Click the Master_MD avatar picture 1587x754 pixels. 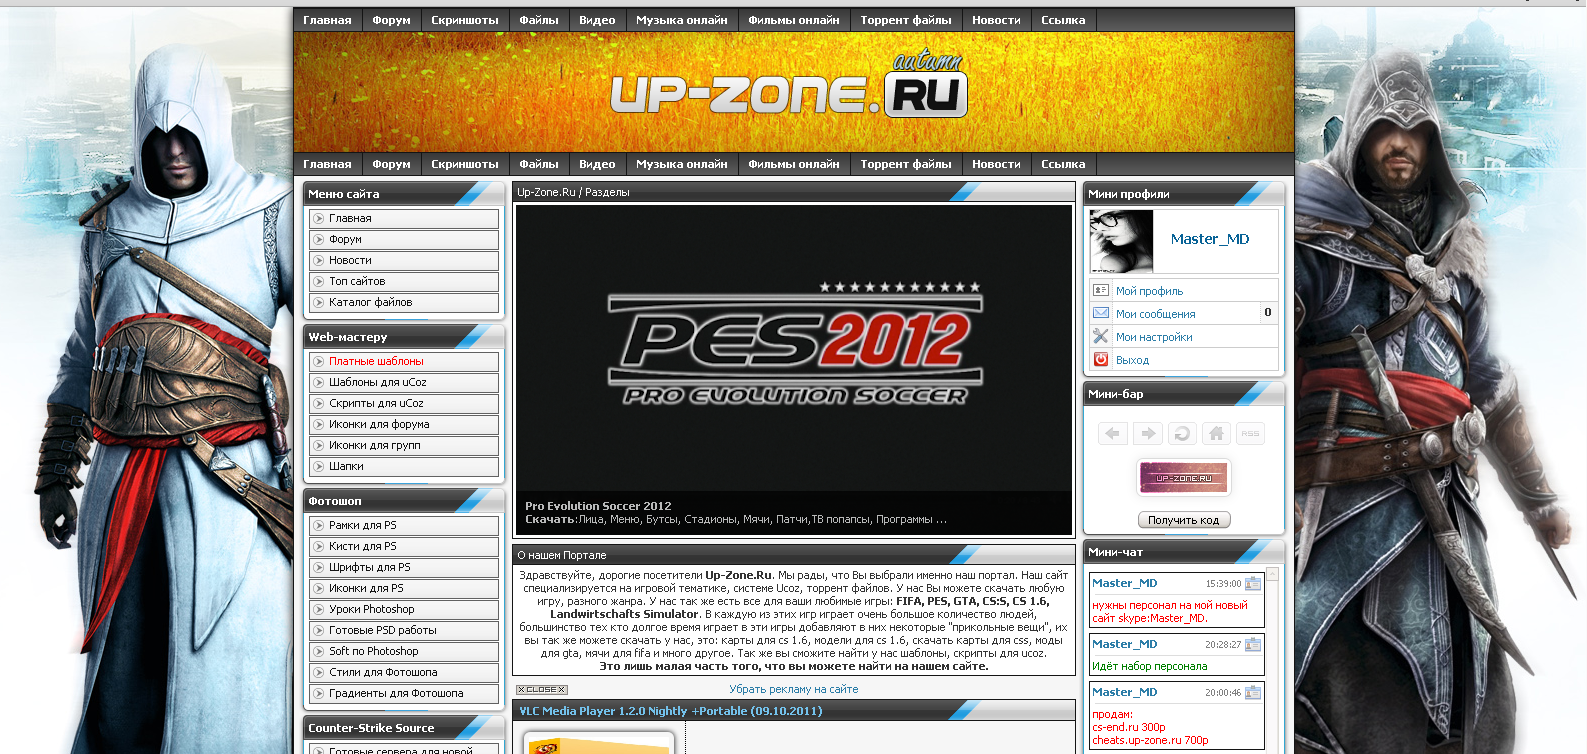1121,241
